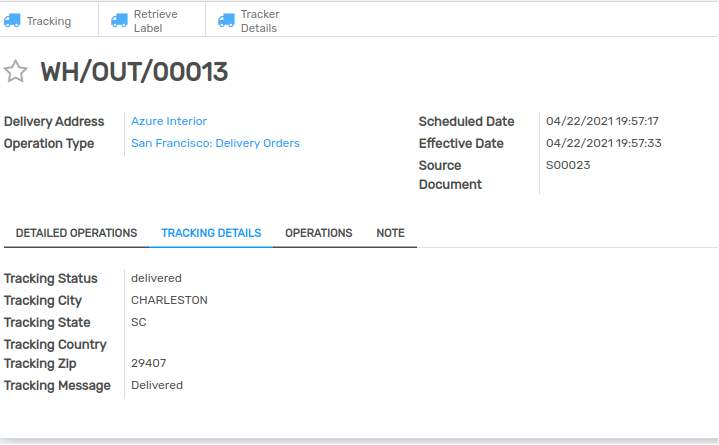Click the Retrieve Label truck icon
Viewport: 719px width, 445px height.
120,20
